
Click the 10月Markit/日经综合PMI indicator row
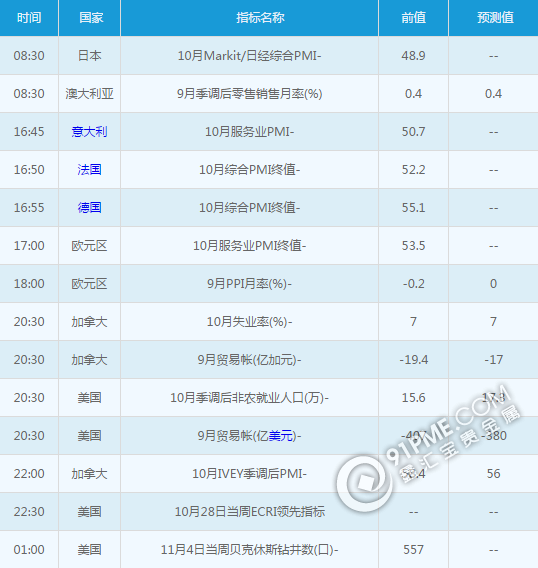(269, 56)
